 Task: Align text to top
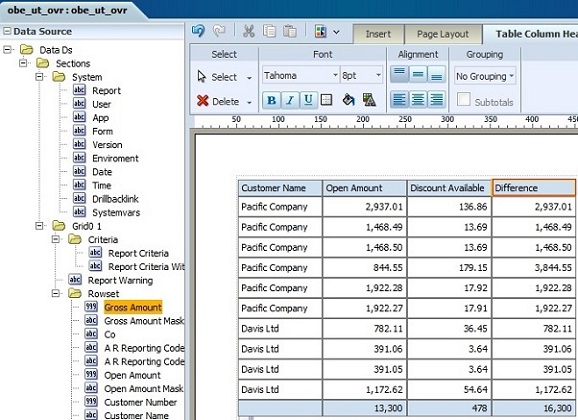pos(399,74)
